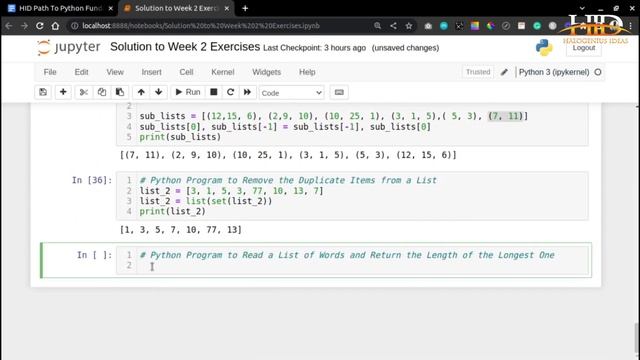Go forward with browser forward arrow

pos(24,26)
